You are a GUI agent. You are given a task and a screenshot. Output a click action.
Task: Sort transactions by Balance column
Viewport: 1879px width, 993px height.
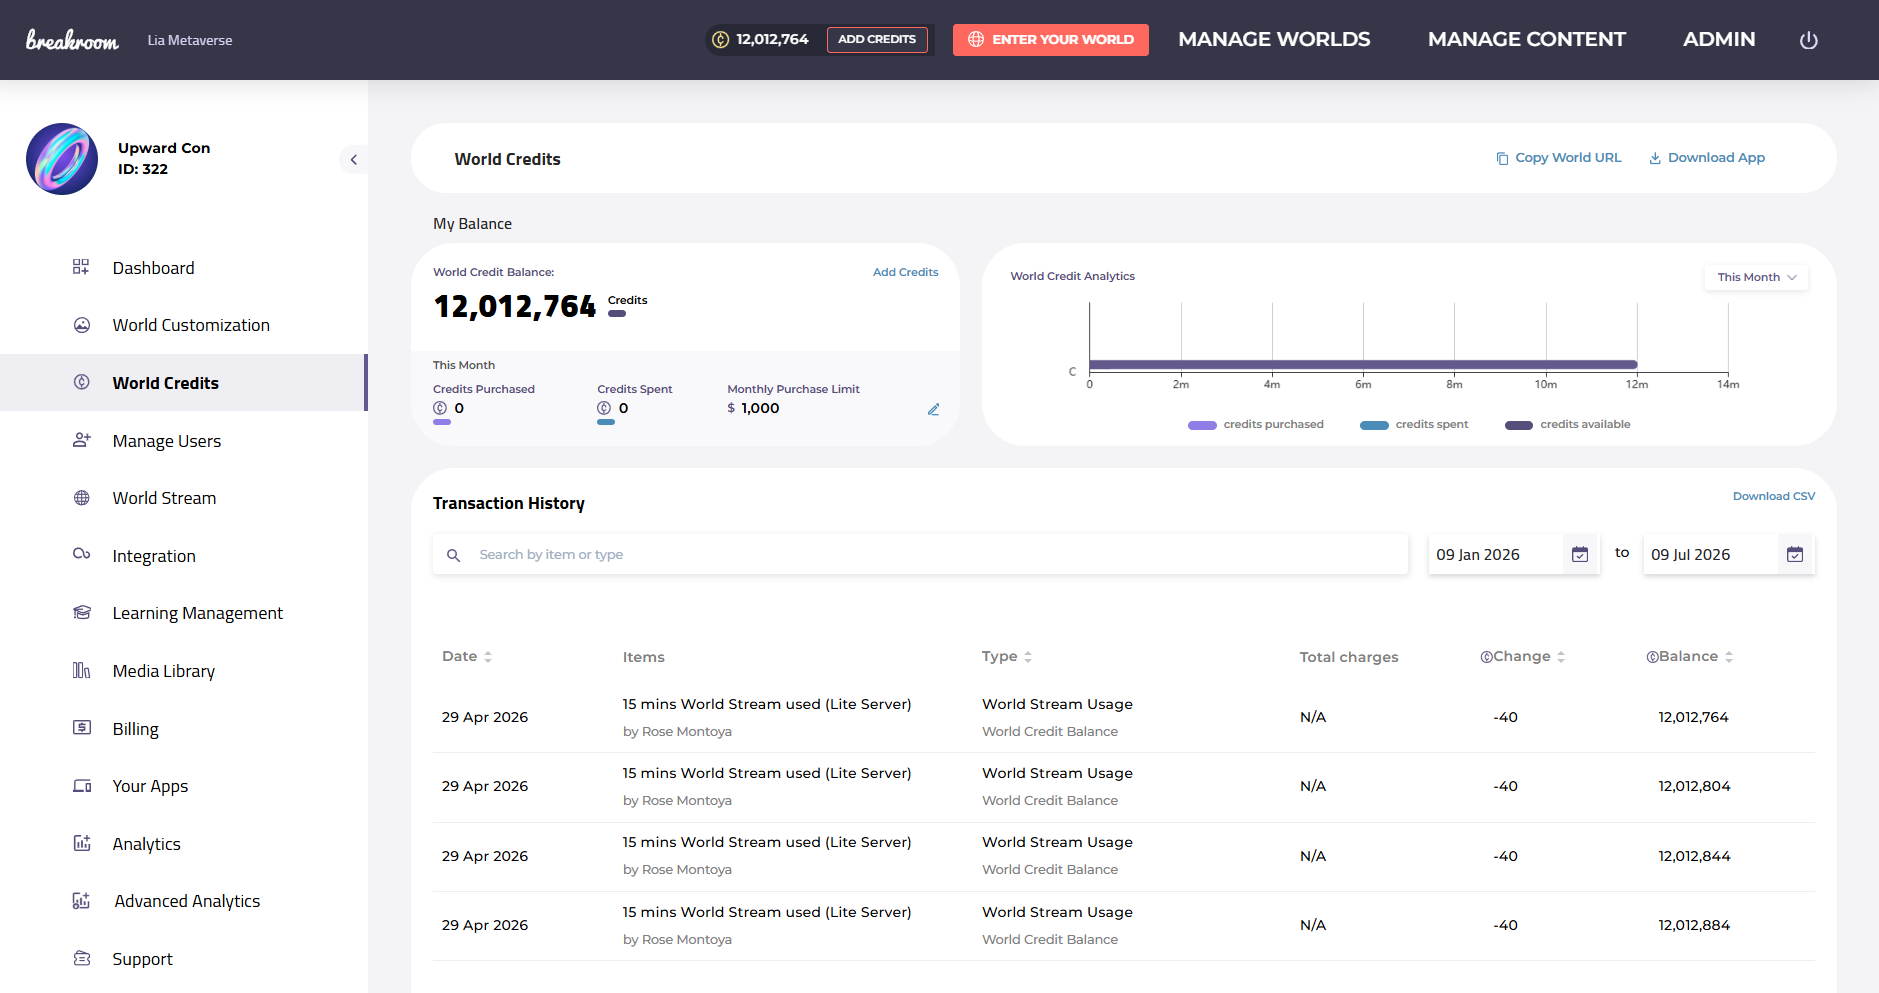click(x=1689, y=657)
